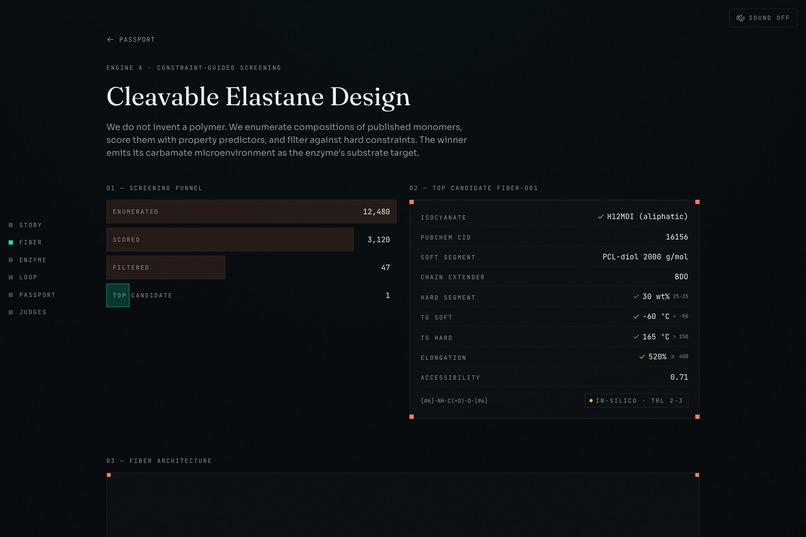Click the checkmark beside 165 °C
The height and width of the screenshot is (537, 806).
pos(636,337)
